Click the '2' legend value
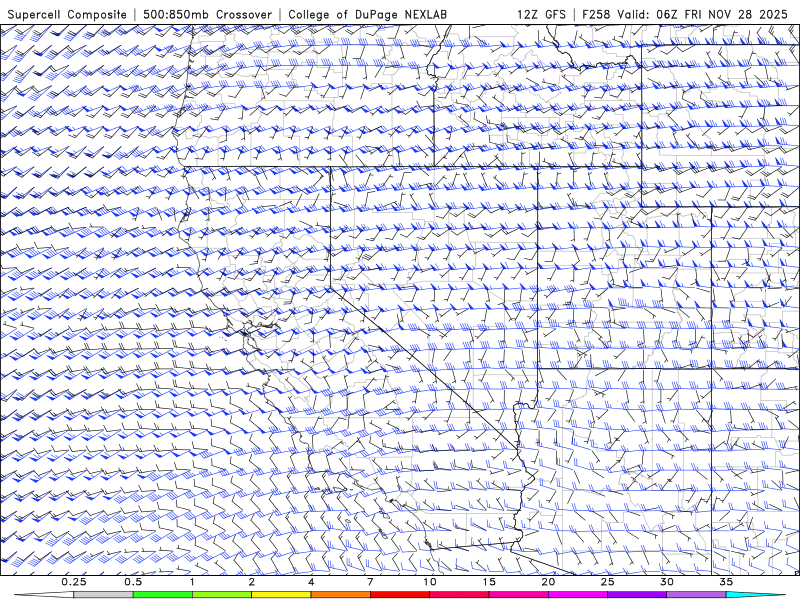This screenshot has width=800, height=600. (x=252, y=582)
